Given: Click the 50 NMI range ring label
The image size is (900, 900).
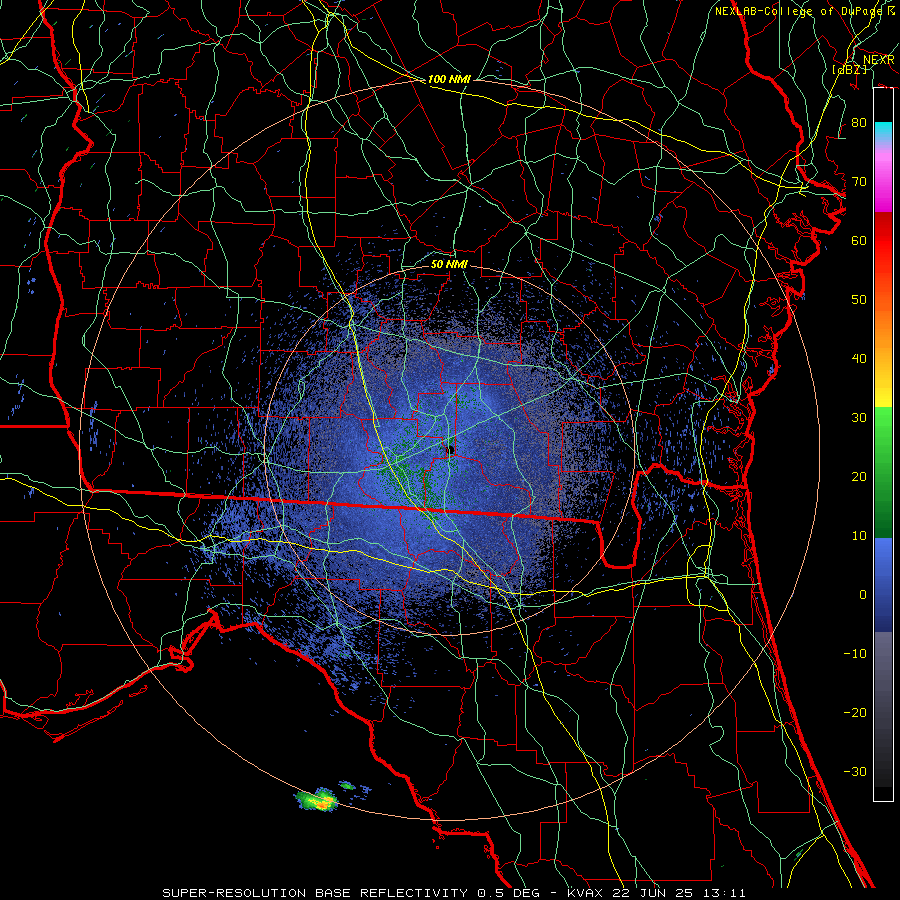Looking at the screenshot, I should pyautogui.click(x=449, y=265).
